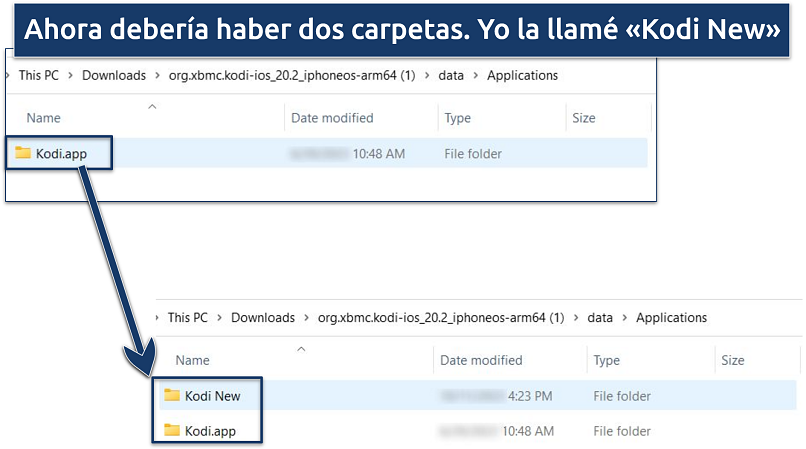This screenshot has height=449, width=806.
Task: Expand chevron after This PC in lower breadcrumb
Action: point(219,318)
